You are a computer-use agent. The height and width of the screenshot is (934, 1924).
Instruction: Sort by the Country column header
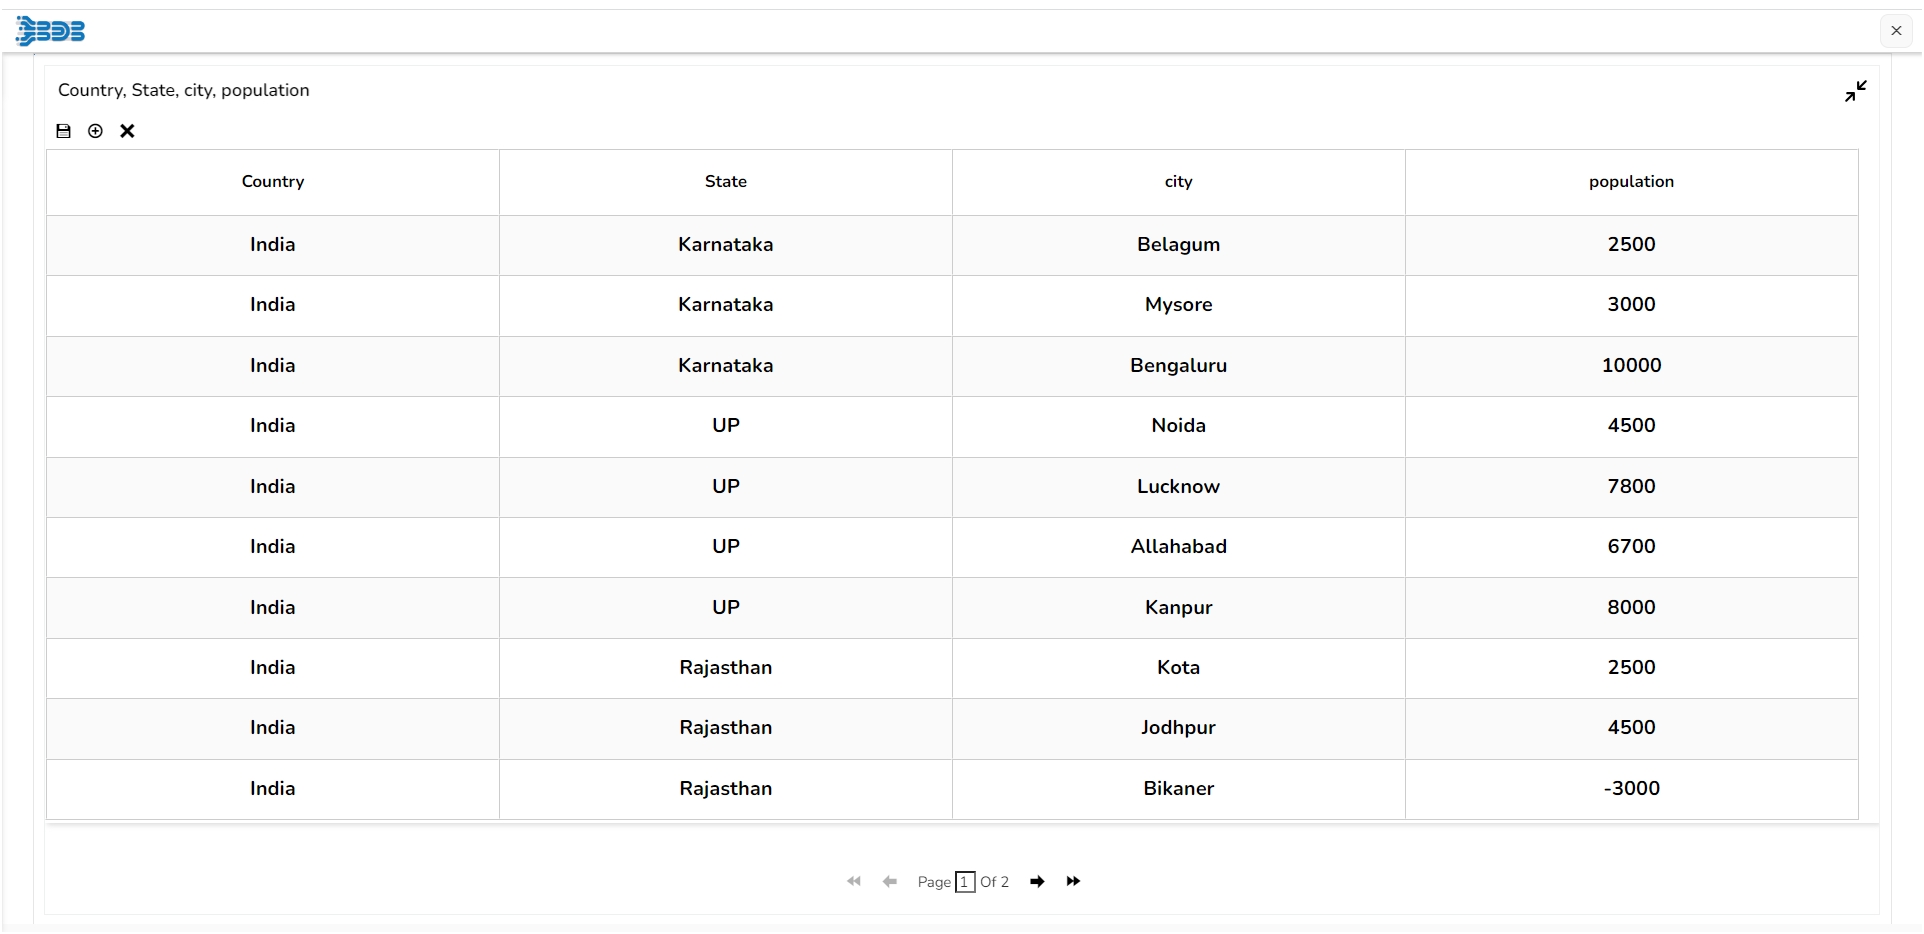pos(273,182)
